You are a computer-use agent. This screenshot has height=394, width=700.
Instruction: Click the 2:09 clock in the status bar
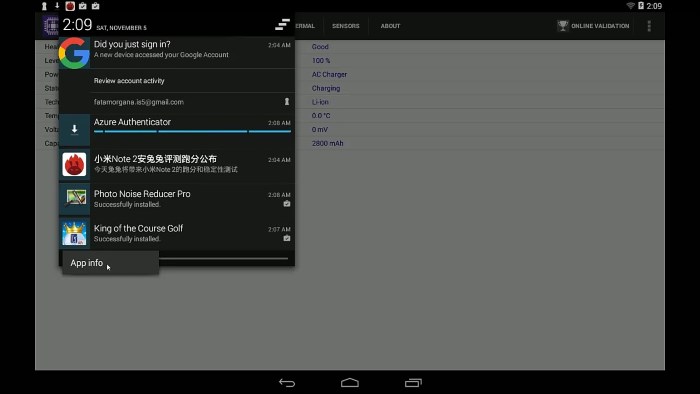(x=654, y=6)
